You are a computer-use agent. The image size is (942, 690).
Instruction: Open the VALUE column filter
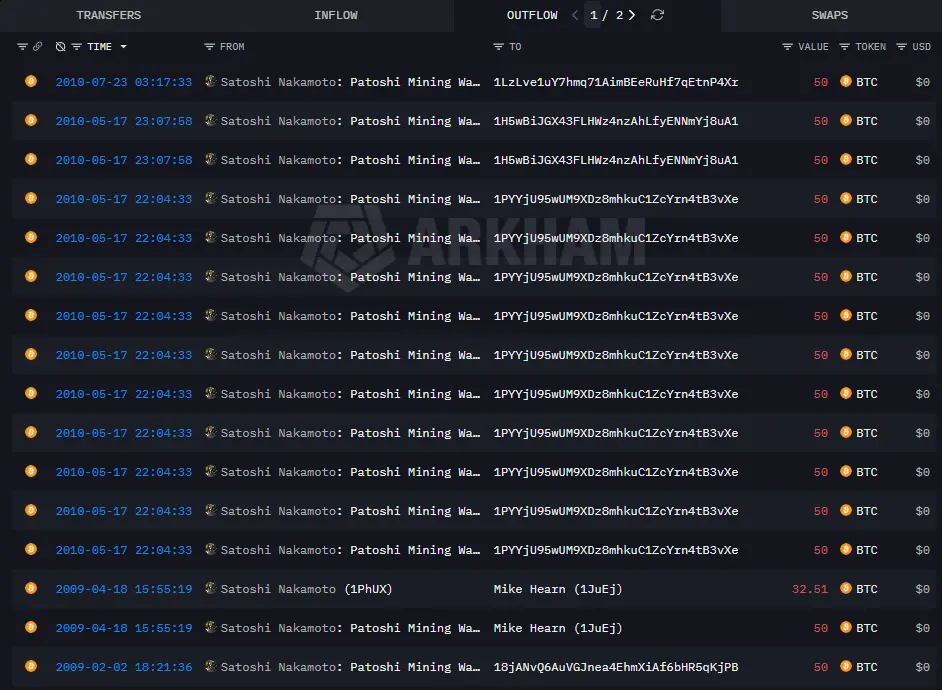click(x=787, y=46)
